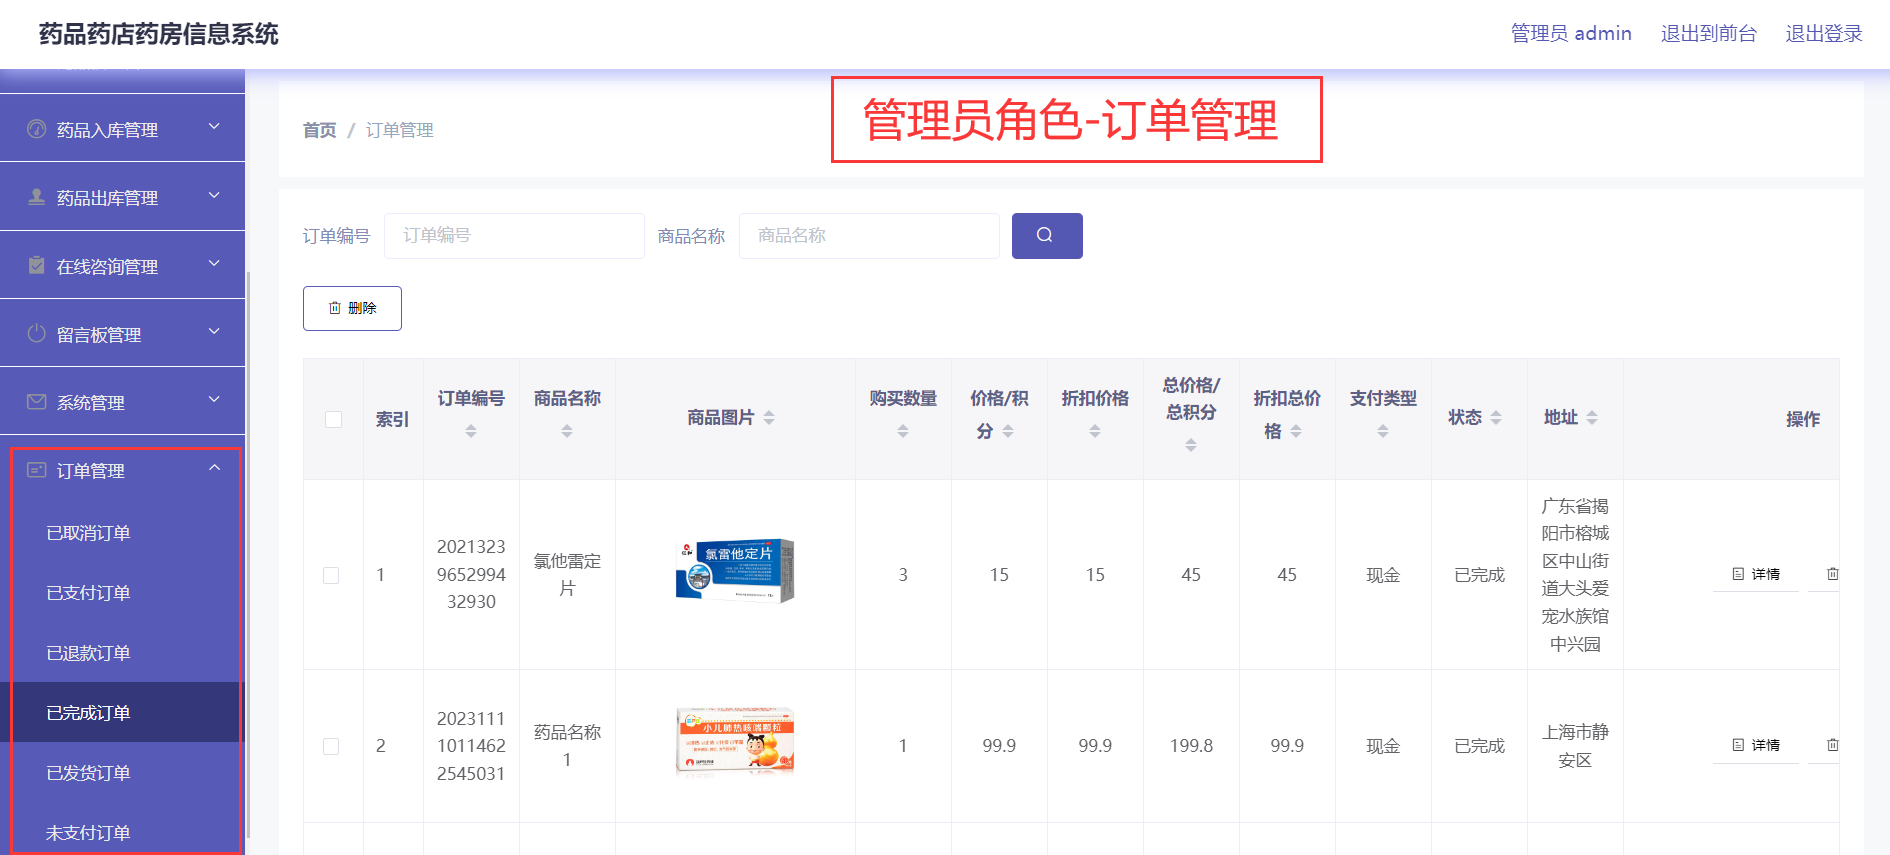Click order number 20231111011462 2545031
This screenshot has width=1890, height=855.
[471, 746]
